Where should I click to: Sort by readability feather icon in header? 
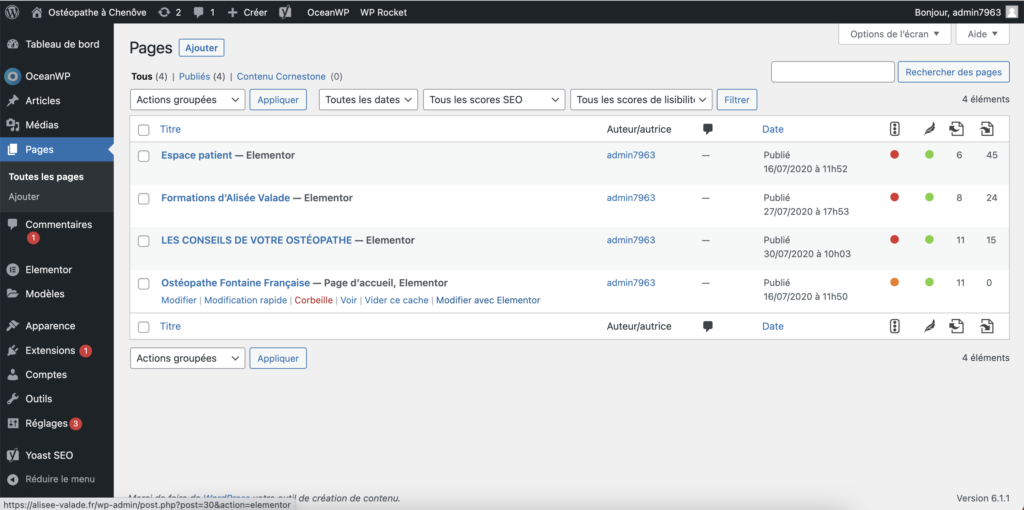click(928, 129)
